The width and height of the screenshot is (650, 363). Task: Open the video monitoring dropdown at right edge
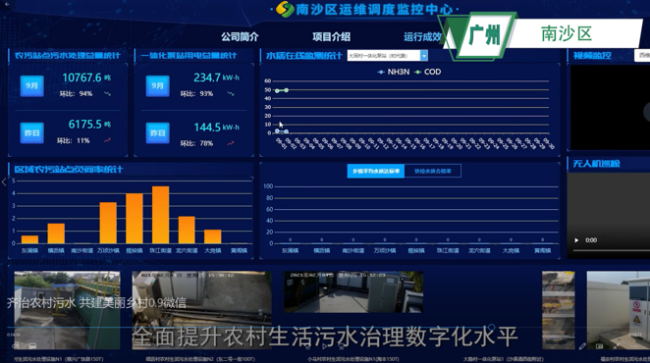642,56
